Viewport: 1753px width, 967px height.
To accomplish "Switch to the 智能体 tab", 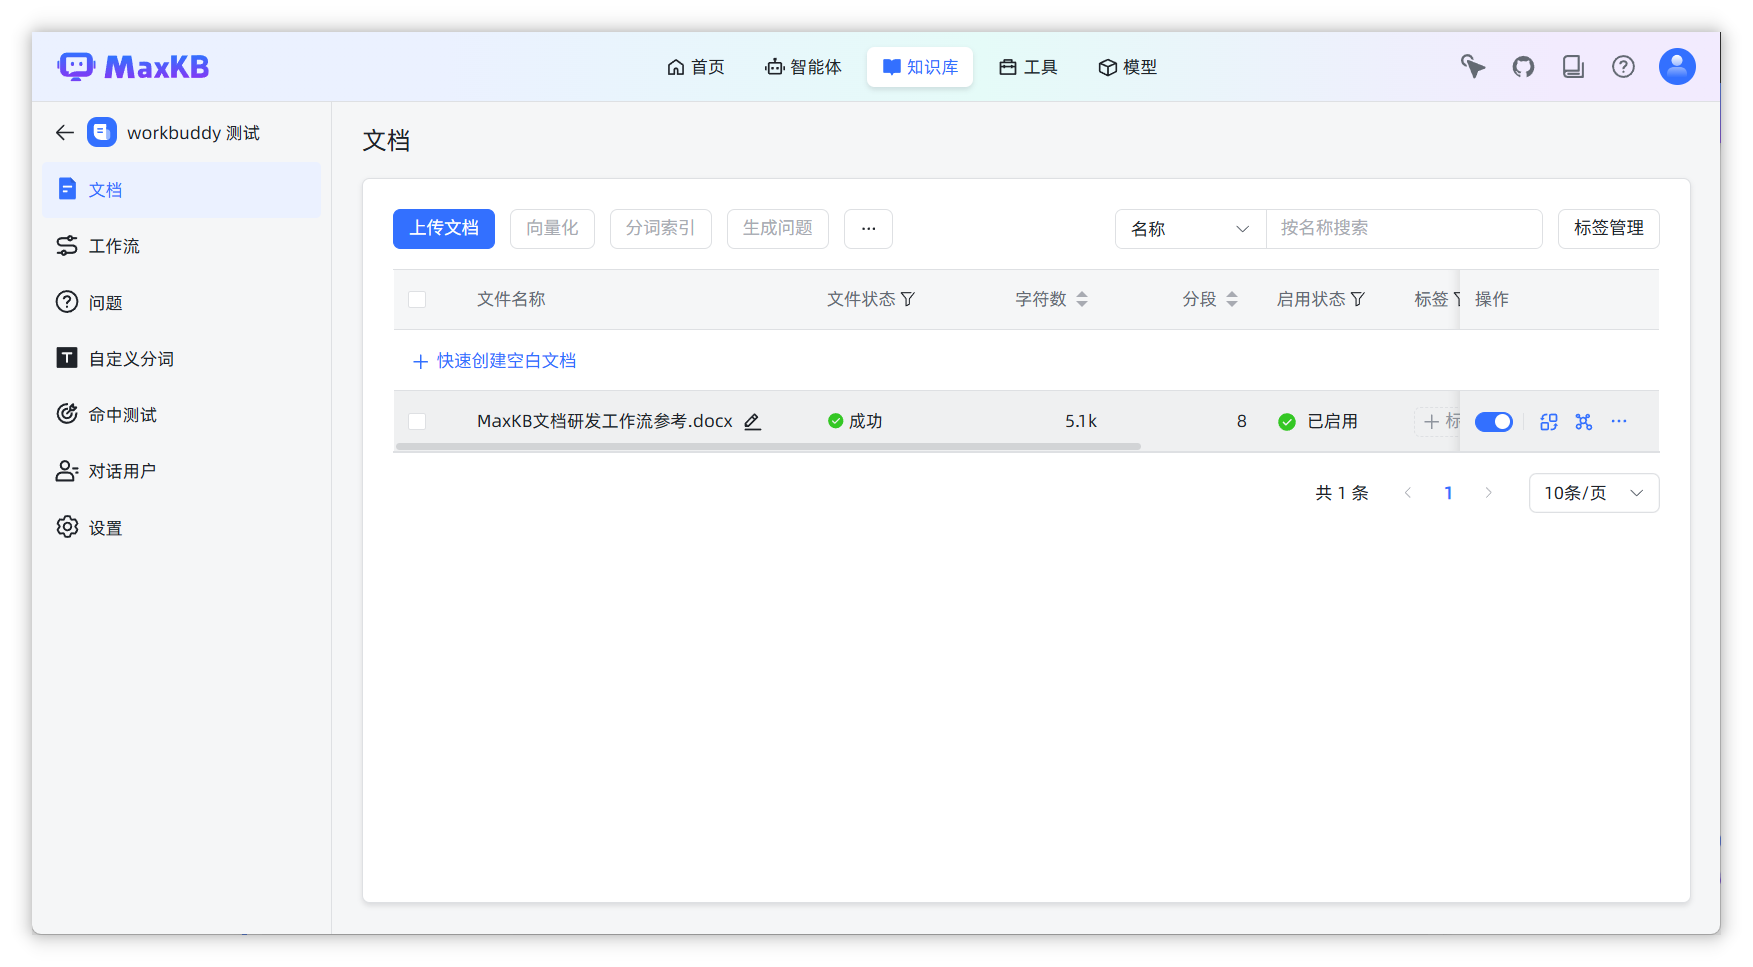I will coord(803,67).
